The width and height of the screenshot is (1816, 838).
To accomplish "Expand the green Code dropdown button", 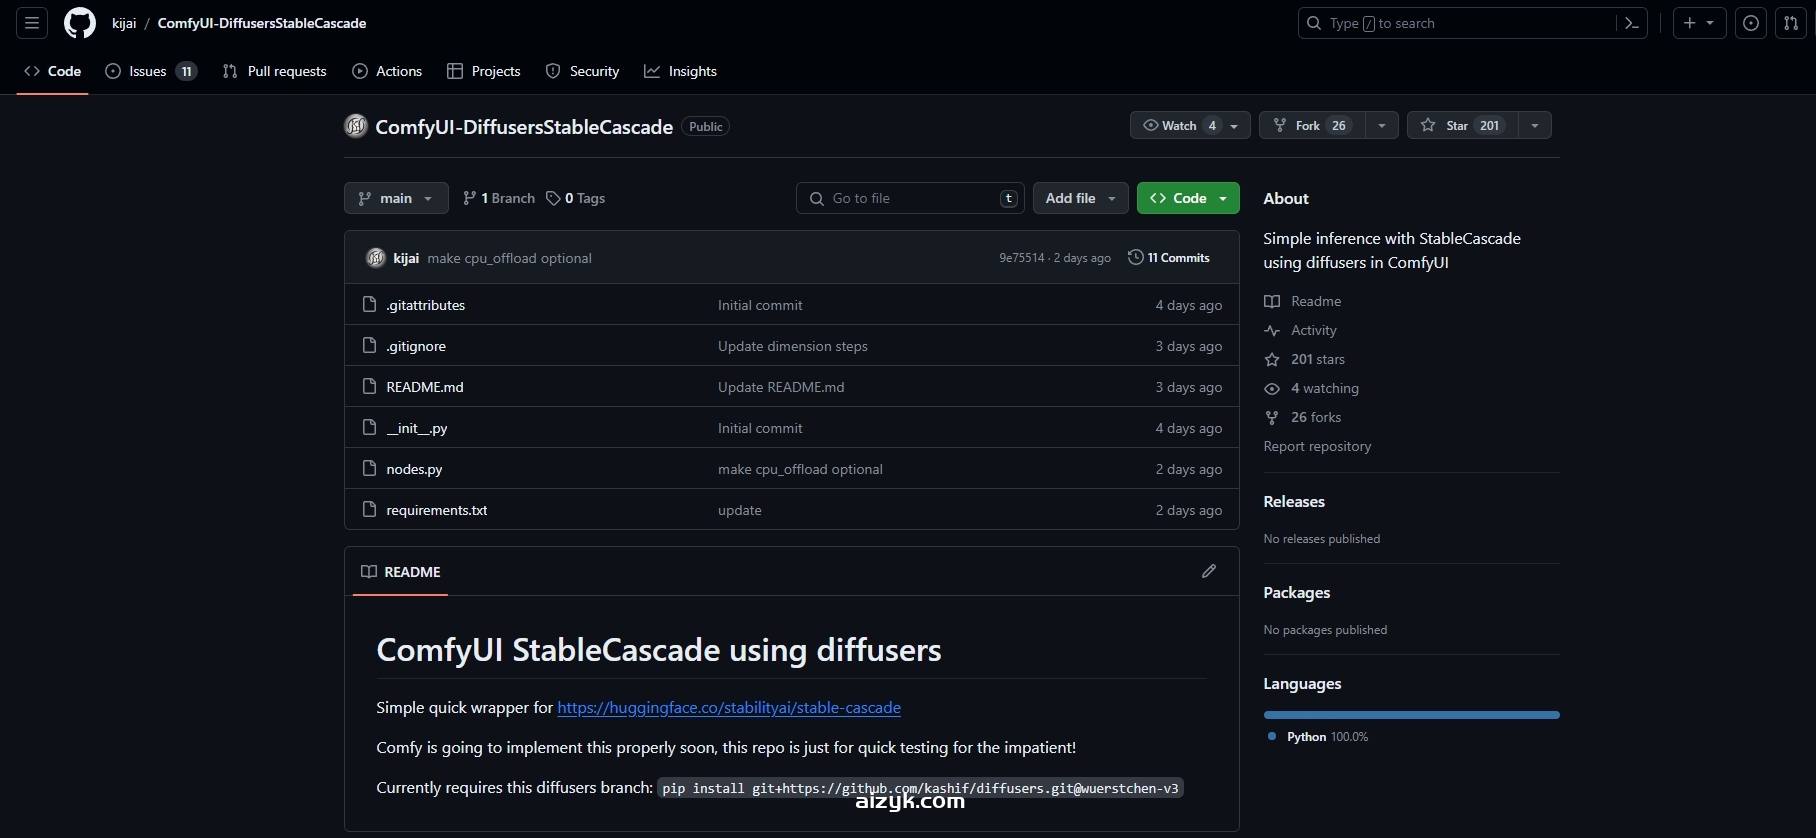I will click(x=1188, y=198).
